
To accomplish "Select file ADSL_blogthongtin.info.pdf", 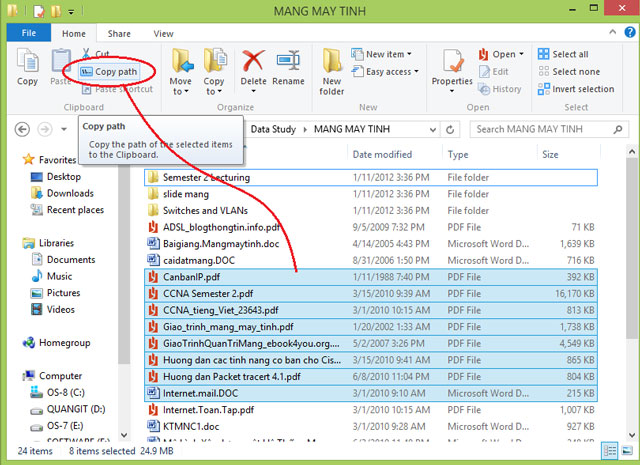I will pos(371,227).
